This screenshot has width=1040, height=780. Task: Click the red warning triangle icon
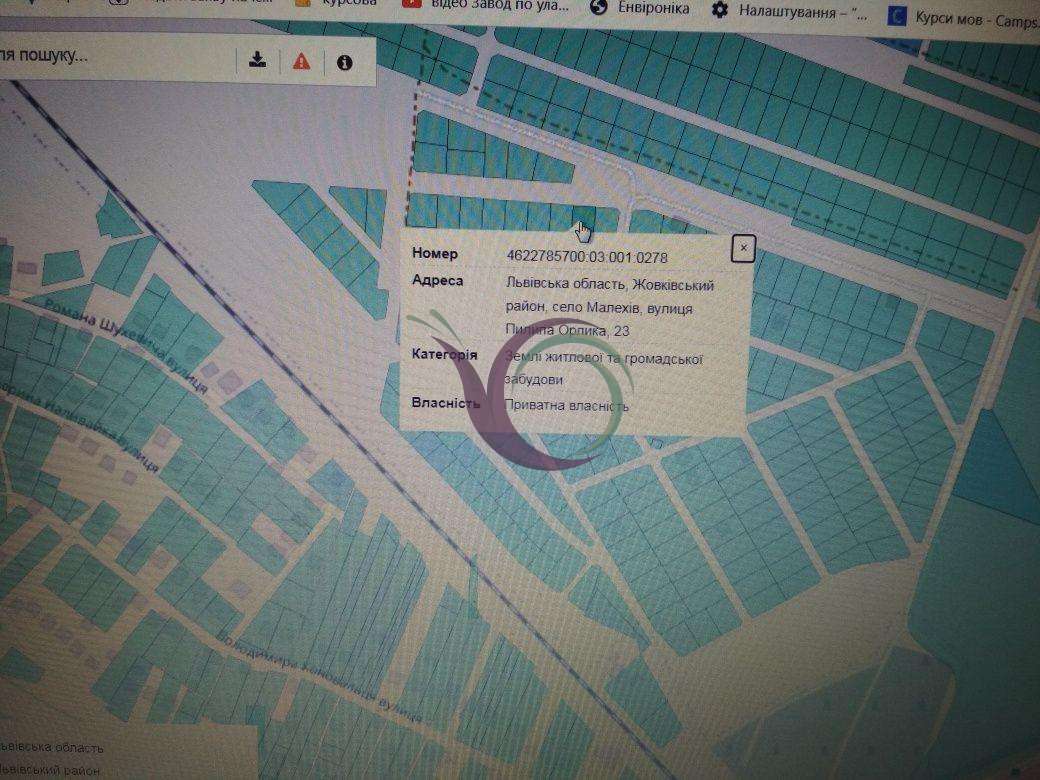302,62
